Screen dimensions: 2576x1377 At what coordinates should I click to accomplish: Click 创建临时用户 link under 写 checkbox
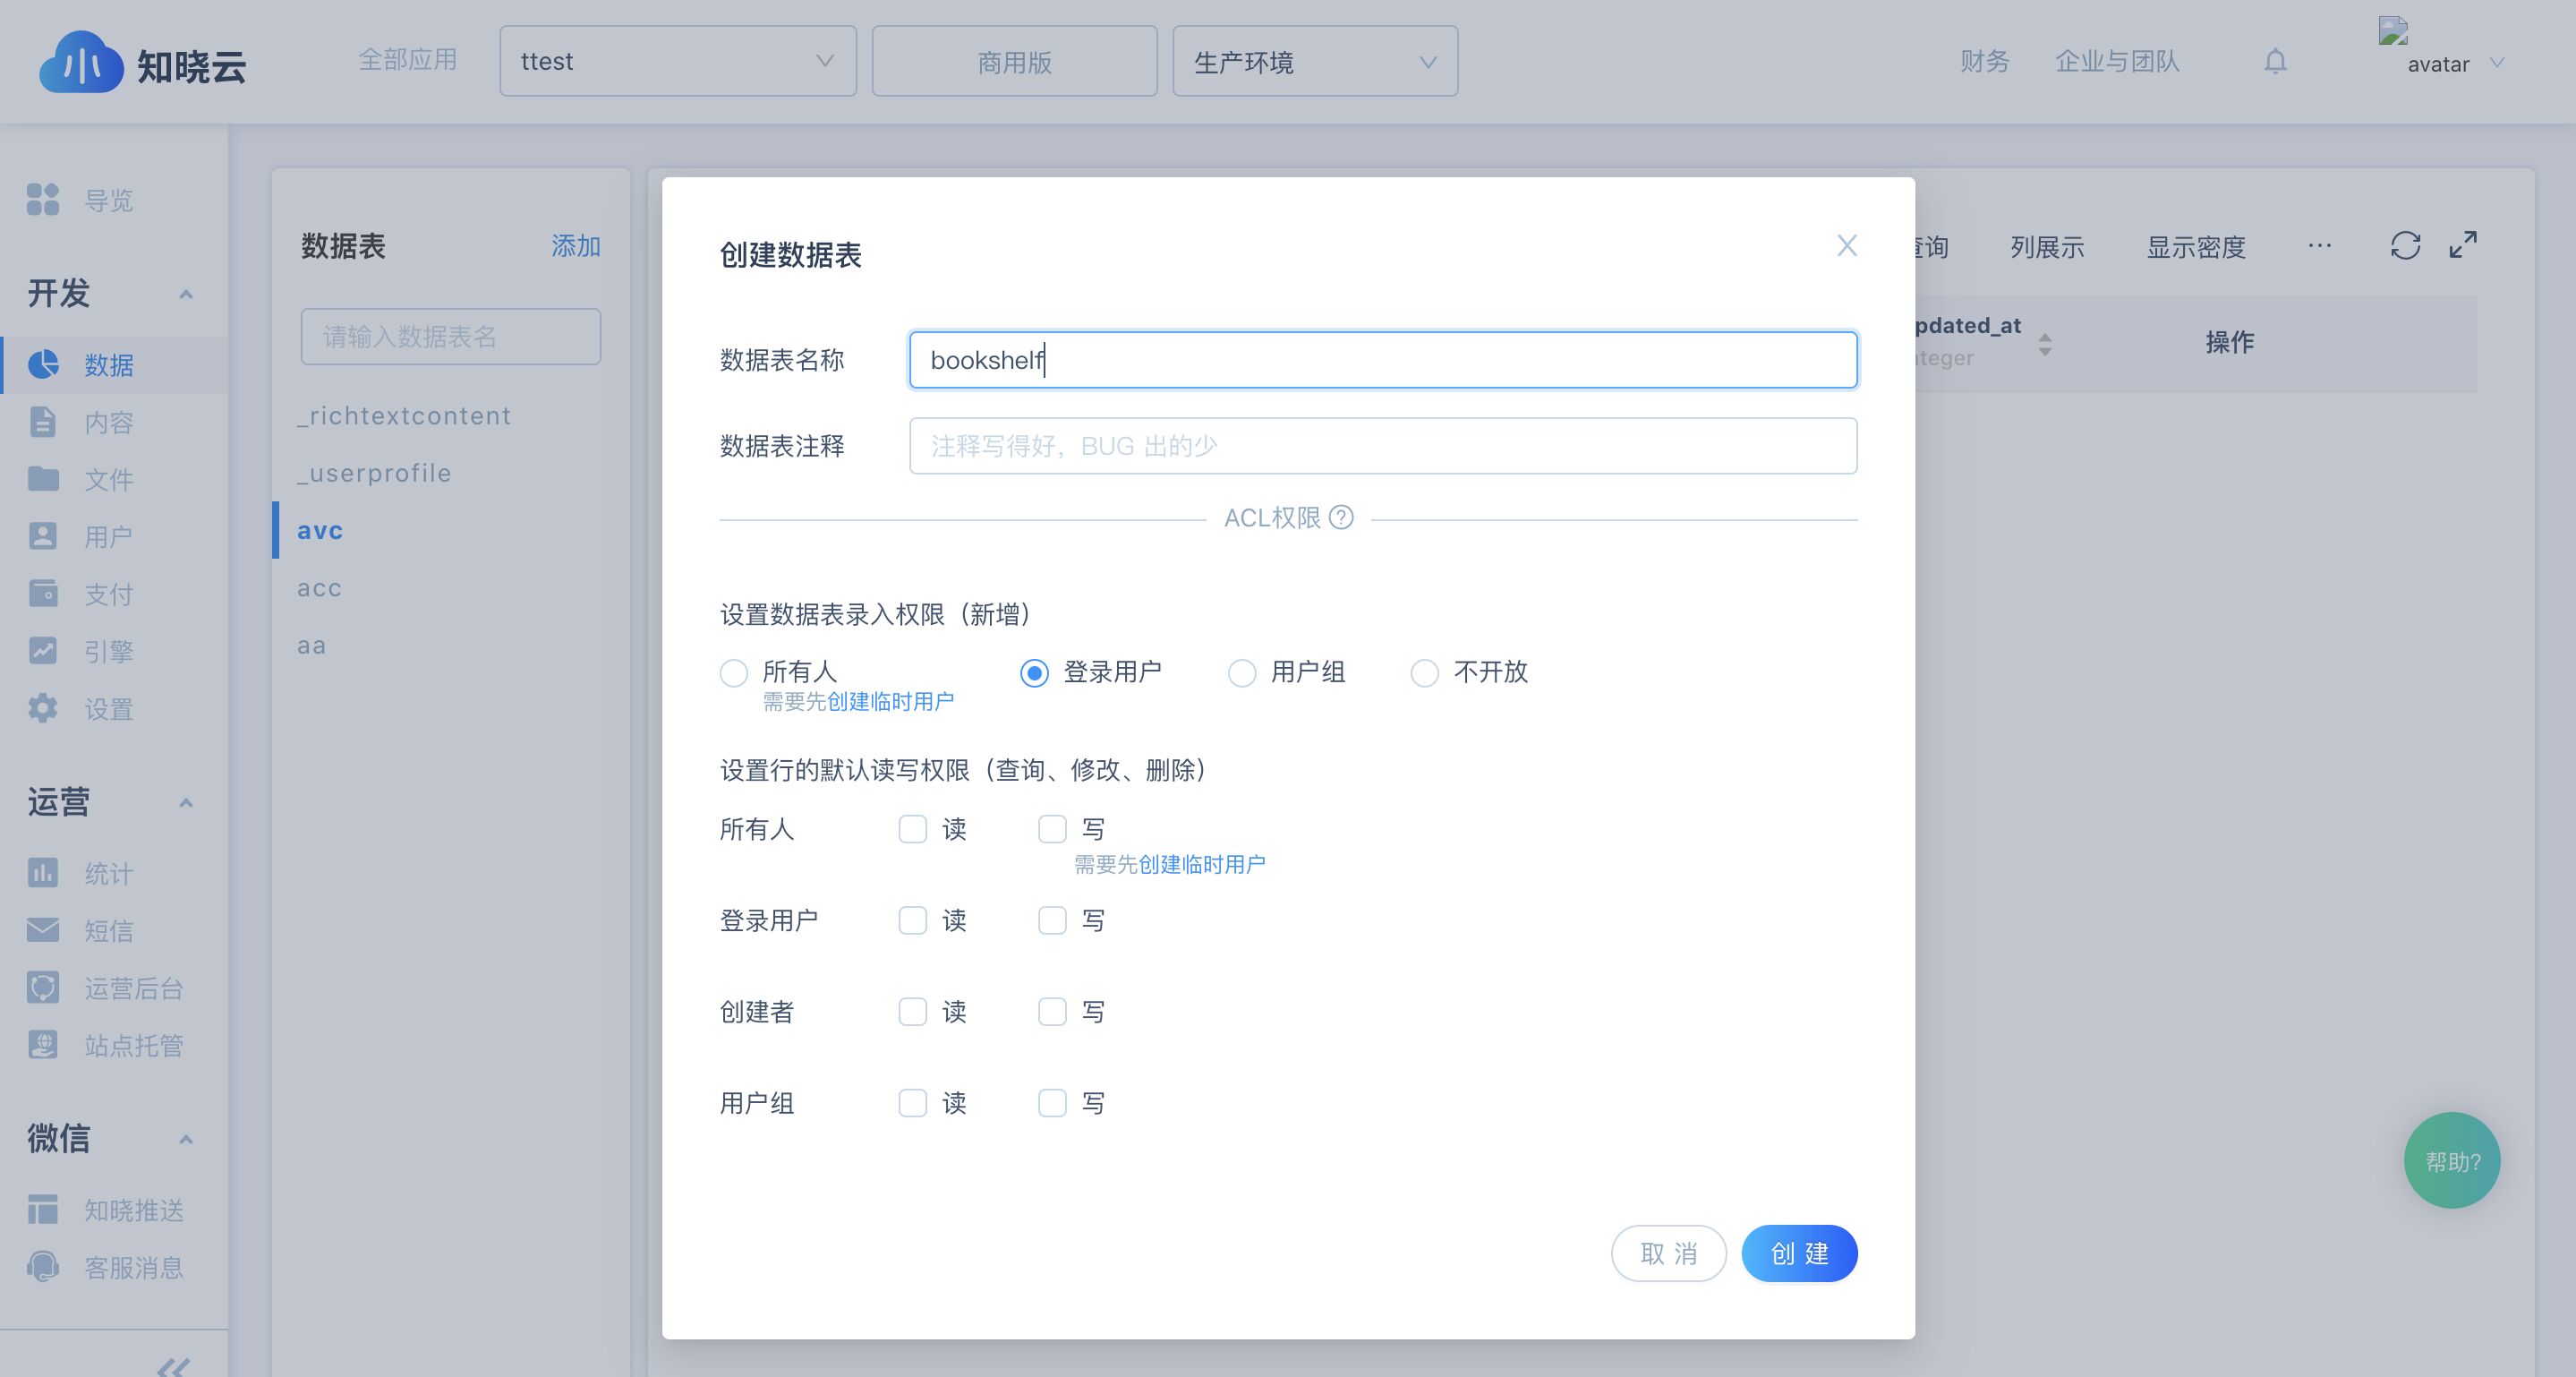(x=1202, y=864)
